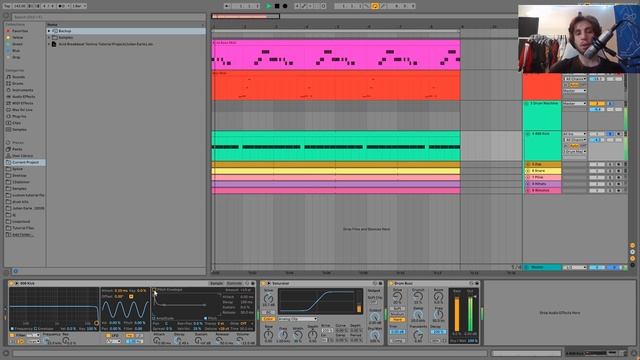Solo the 6 Snare track
Screen dimensions: 640x360
610,171
